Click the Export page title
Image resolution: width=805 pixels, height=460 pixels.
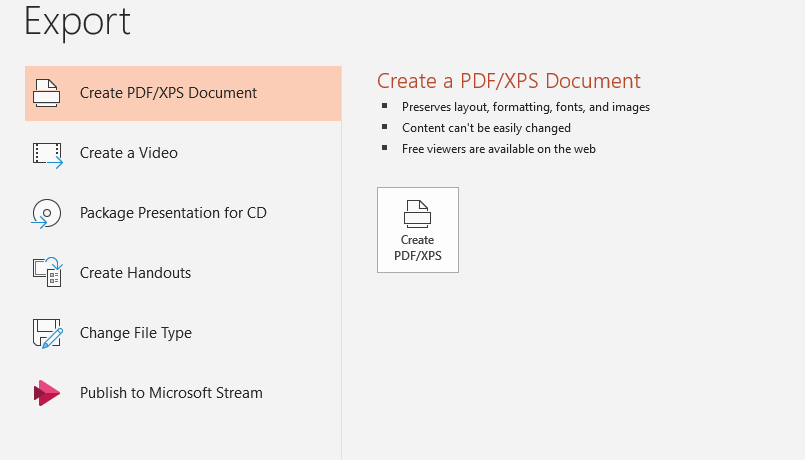(77, 21)
